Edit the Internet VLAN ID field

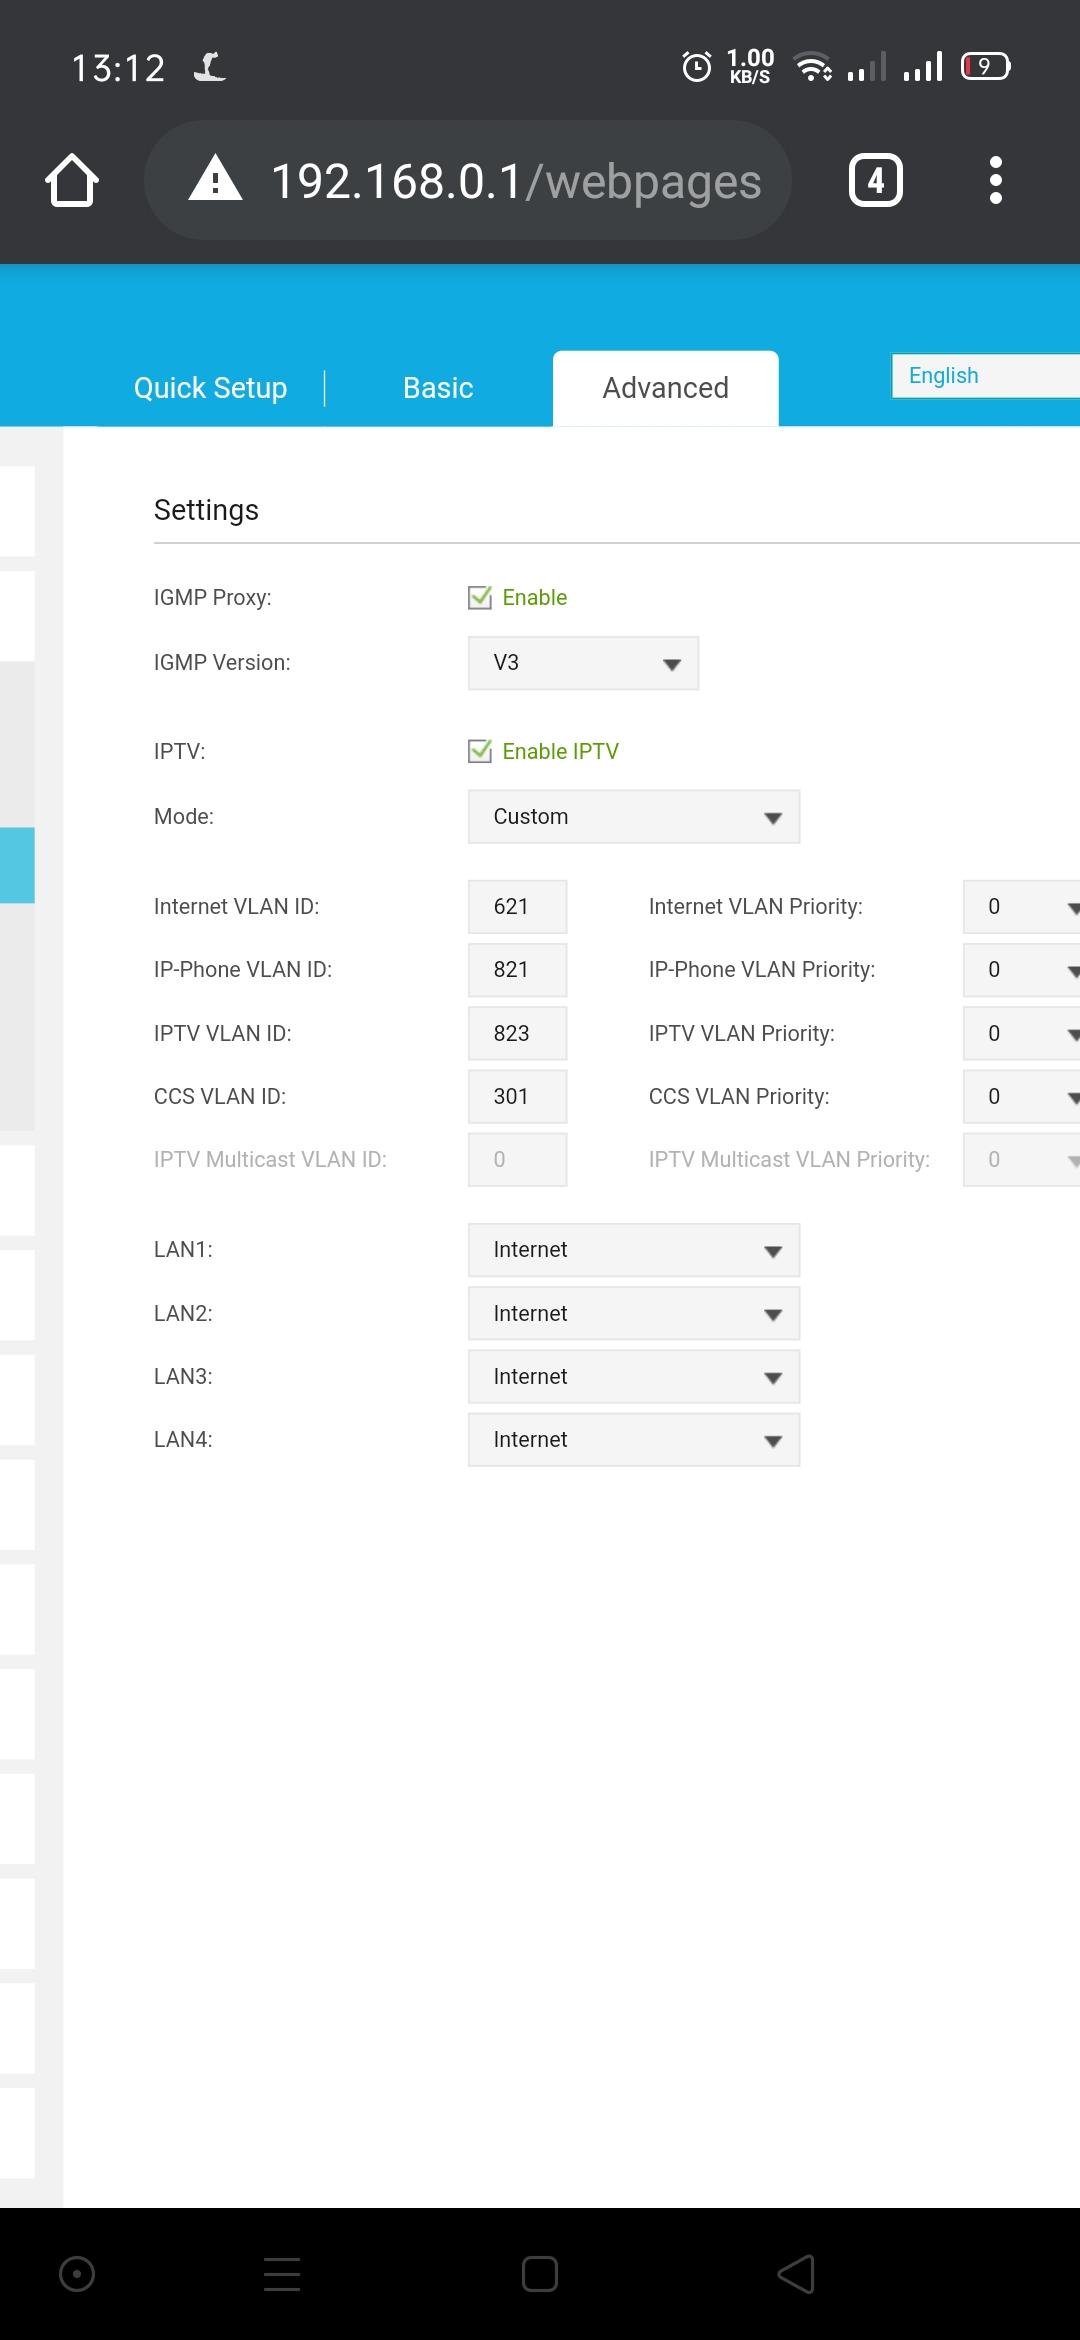tap(517, 907)
